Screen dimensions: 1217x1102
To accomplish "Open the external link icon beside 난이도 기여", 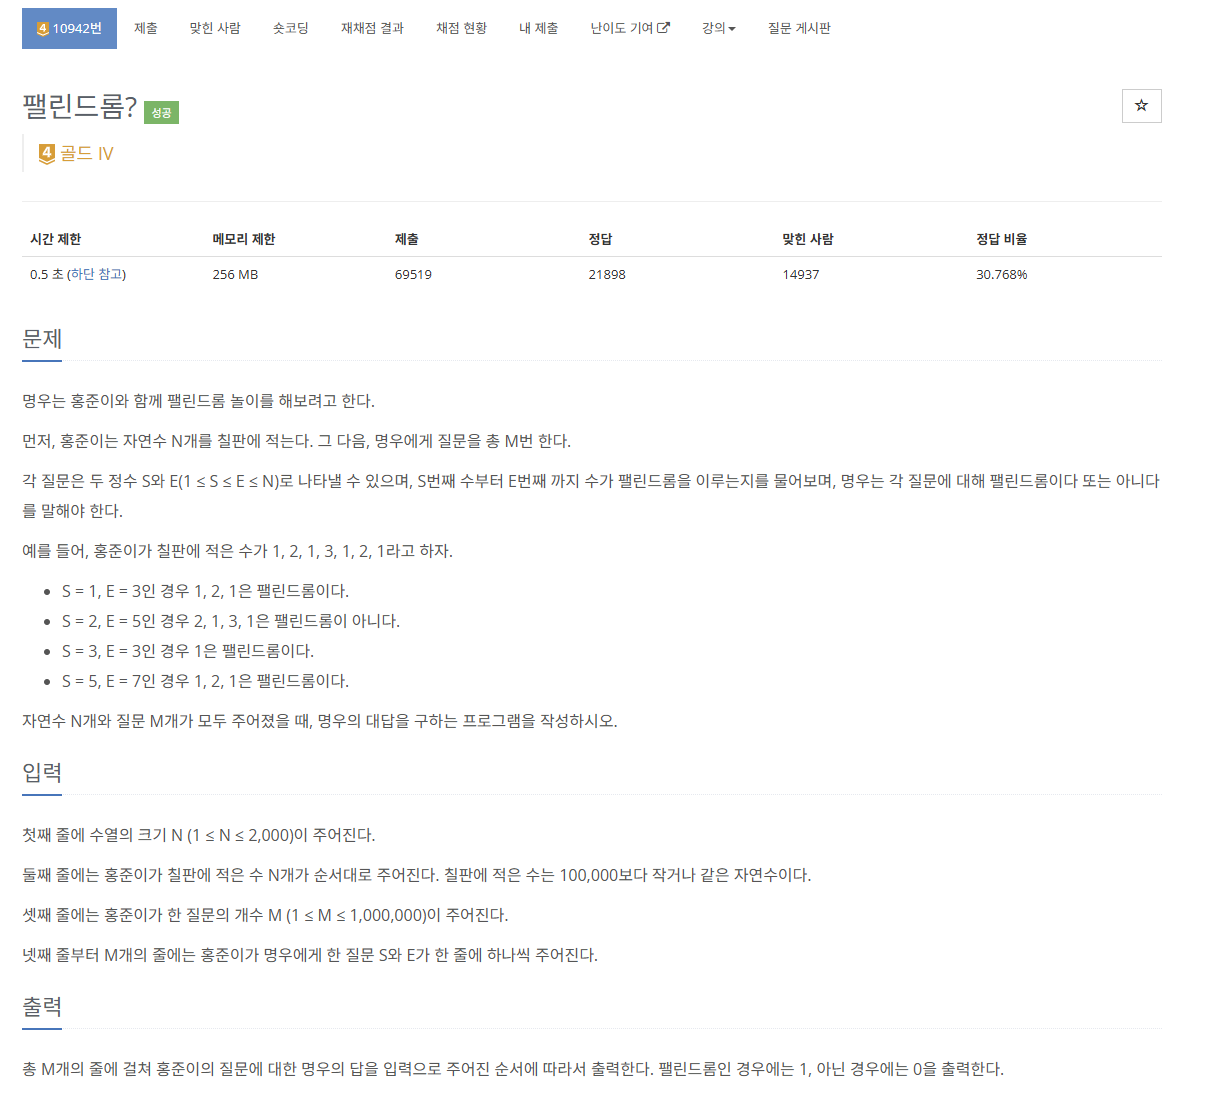I will [x=663, y=27].
